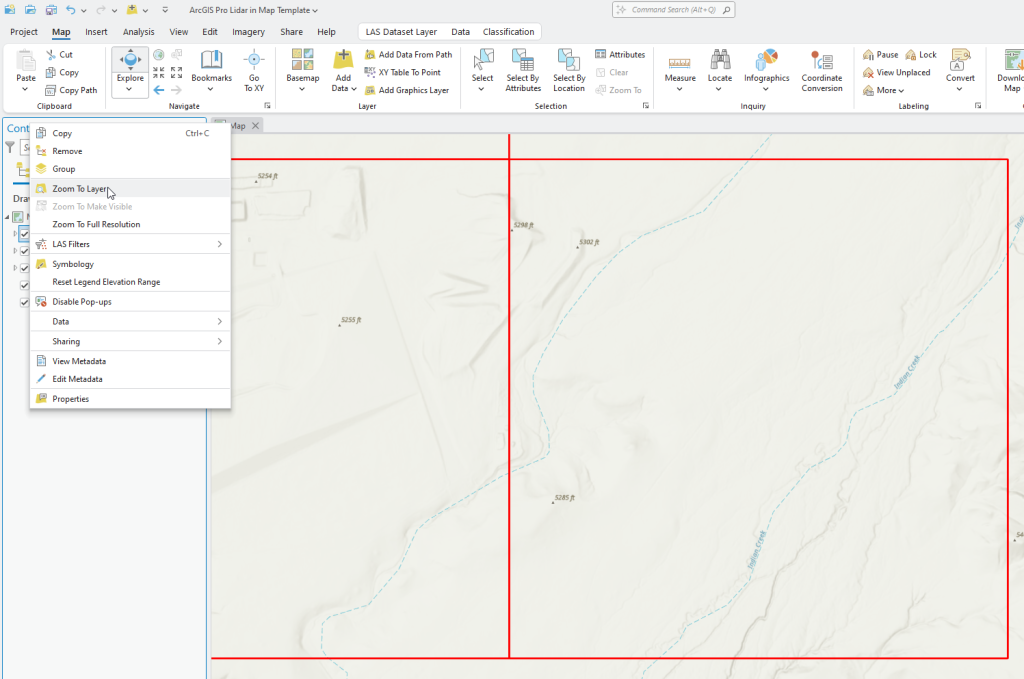Open the Imagery ribbon tab
Screen dimensions: 1024x679
click(252, 31)
